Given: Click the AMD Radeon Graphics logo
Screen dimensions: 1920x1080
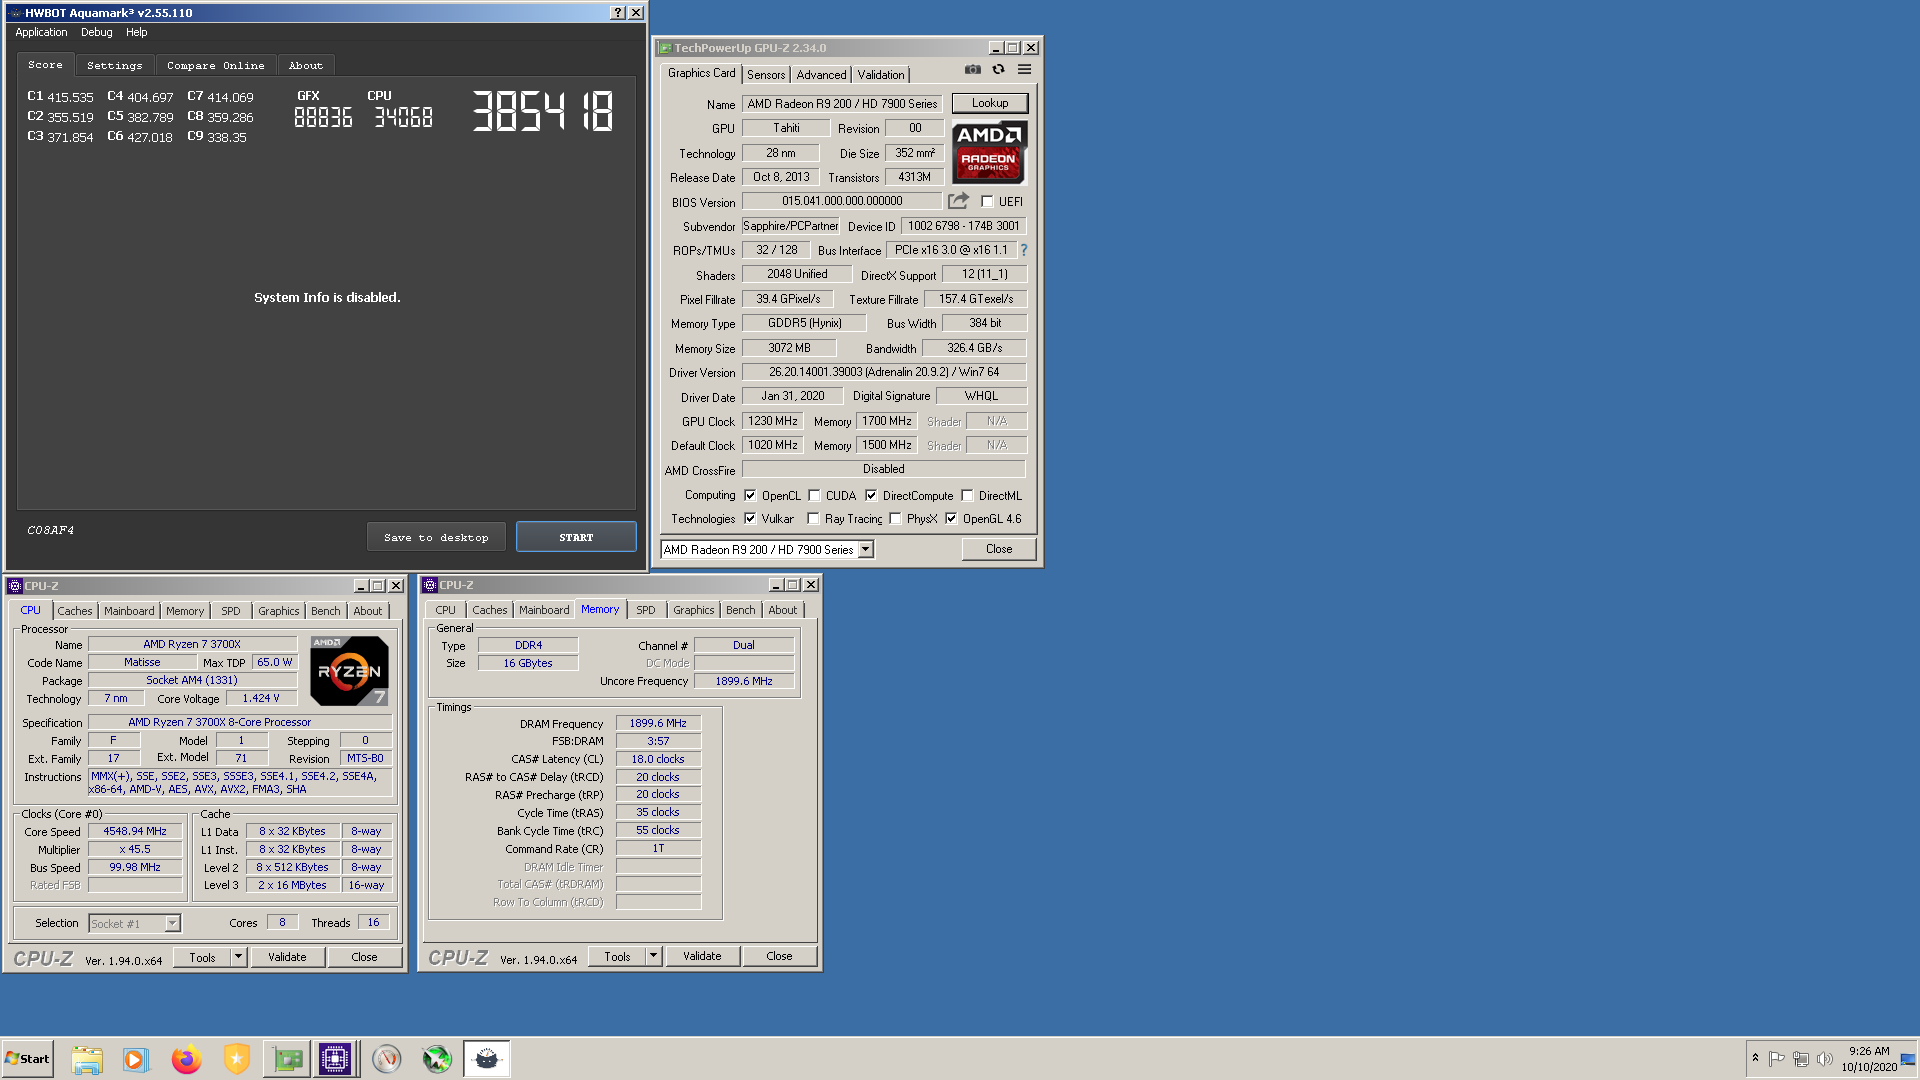Looking at the screenshot, I should [x=989, y=153].
